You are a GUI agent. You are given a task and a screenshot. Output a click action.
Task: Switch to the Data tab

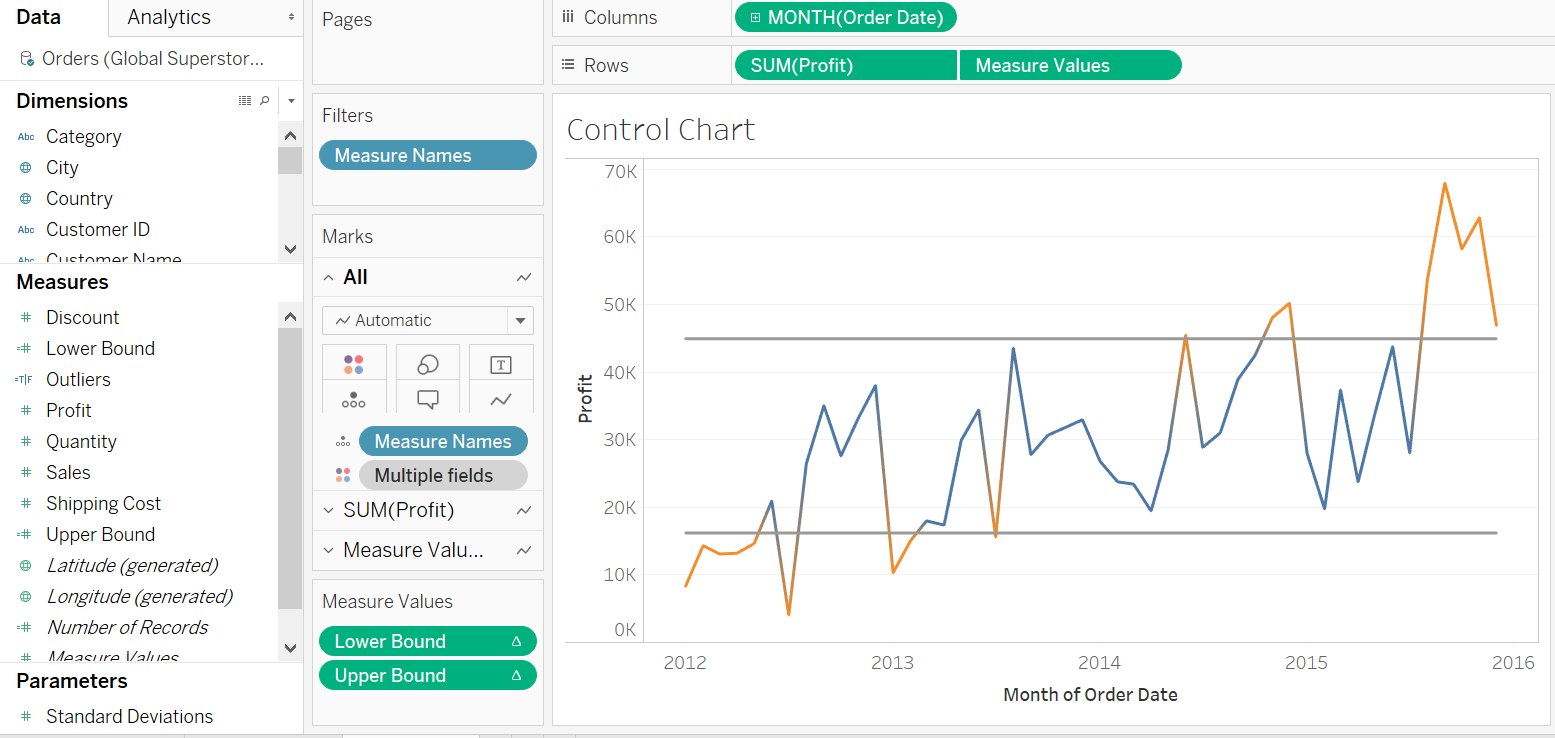click(39, 17)
